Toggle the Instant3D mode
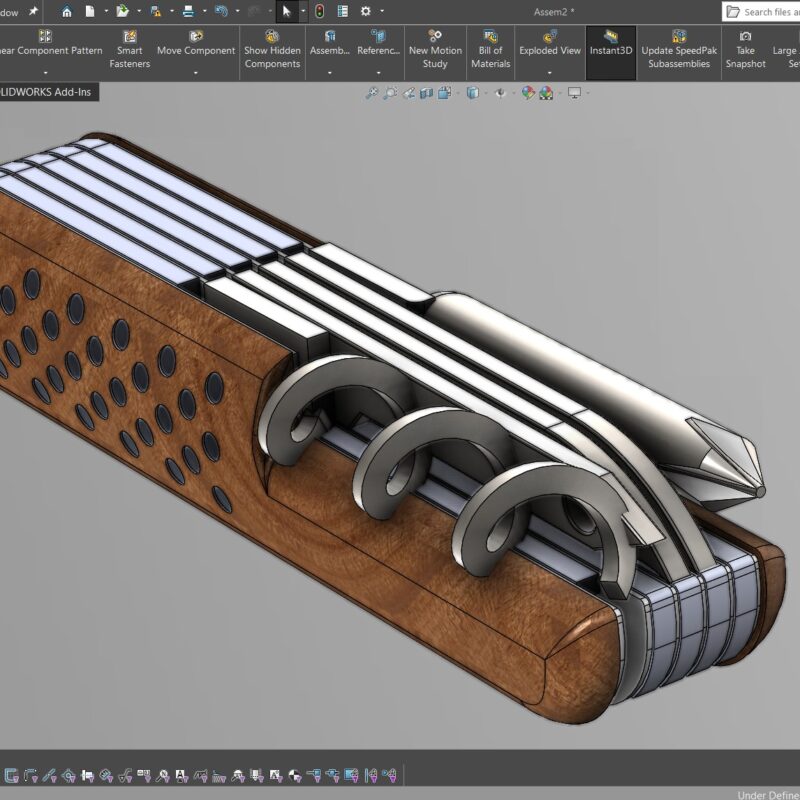This screenshot has width=800, height=800. point(611,50)
